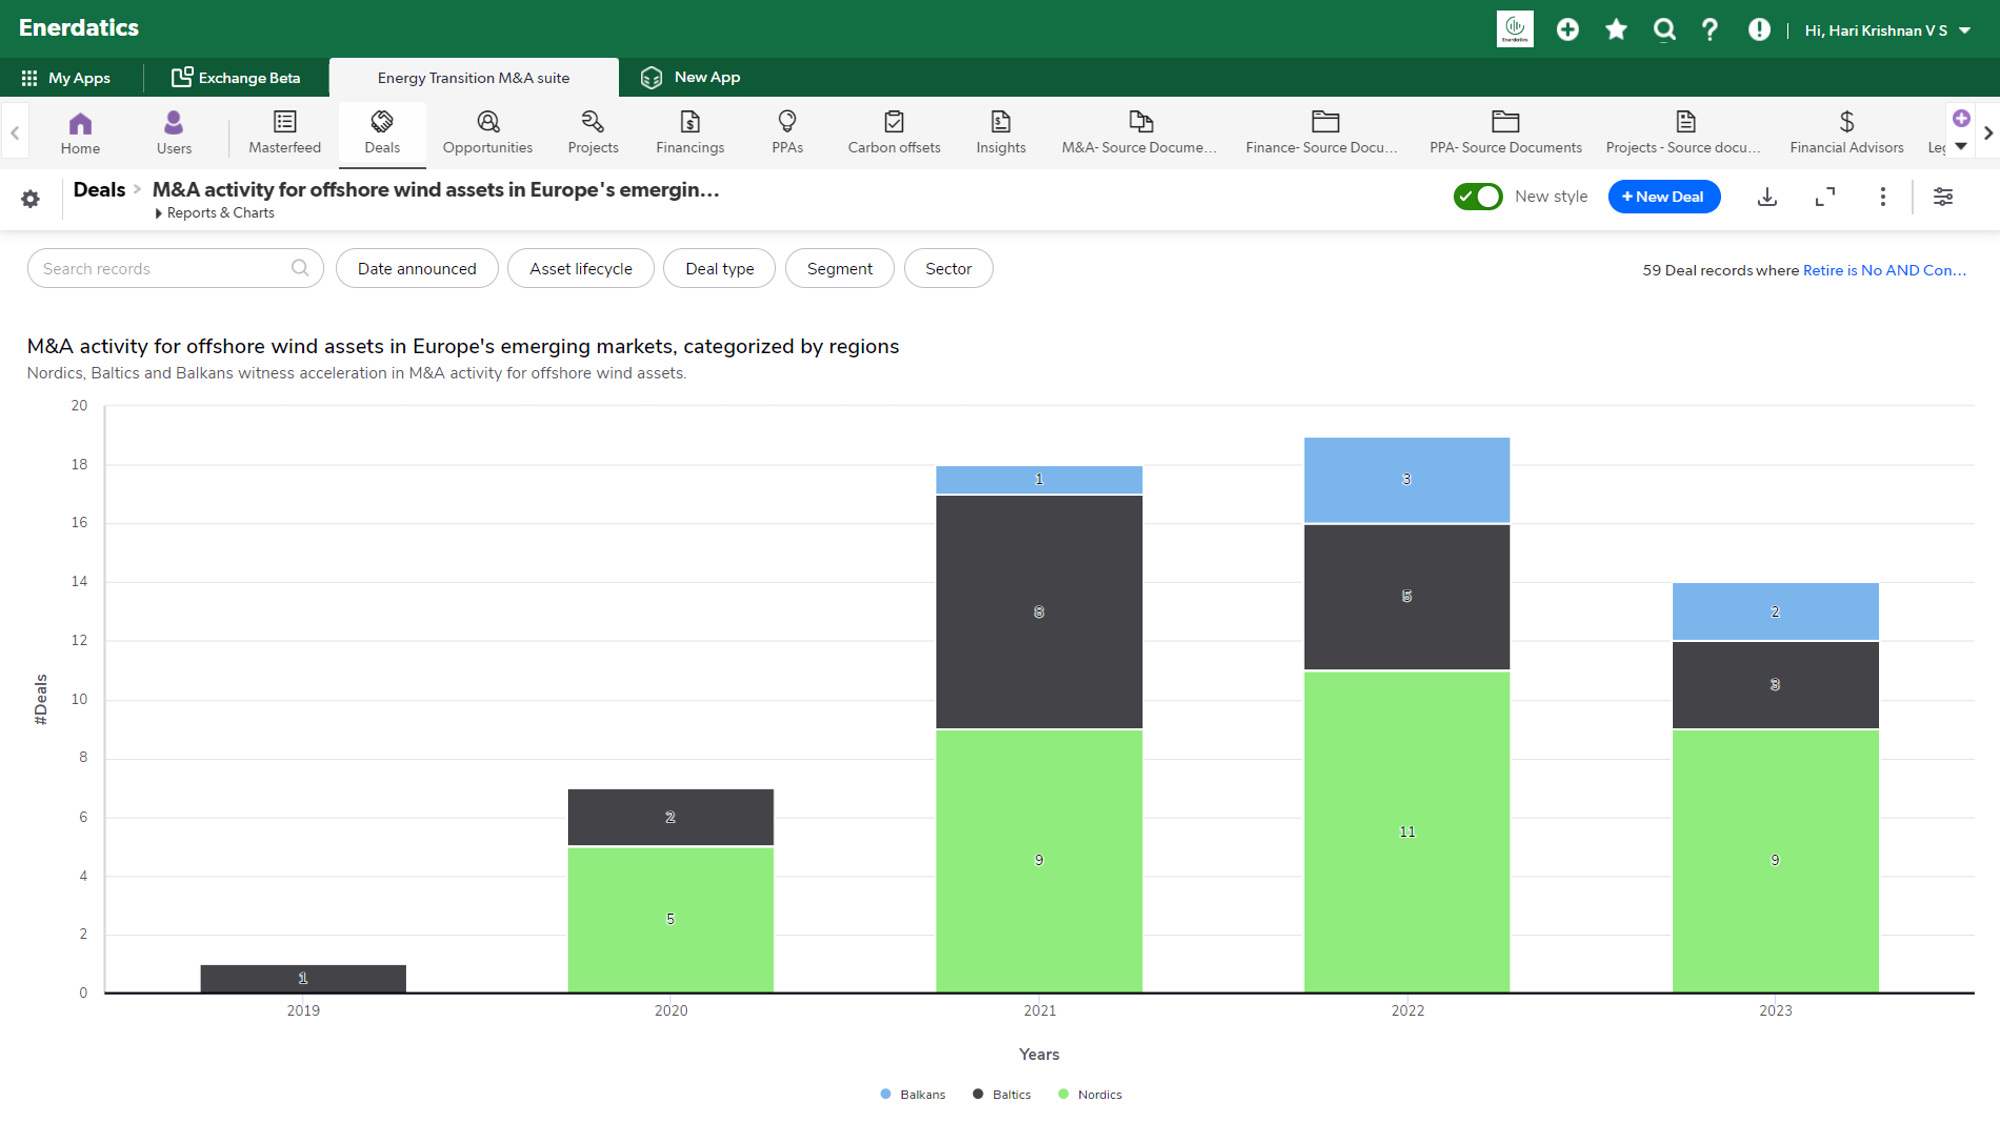Image resolution: width=2000 pixels, height=1122 pixels.
Task: Click the gear settings icon beside Deals
Action: (x=31, y=199)
